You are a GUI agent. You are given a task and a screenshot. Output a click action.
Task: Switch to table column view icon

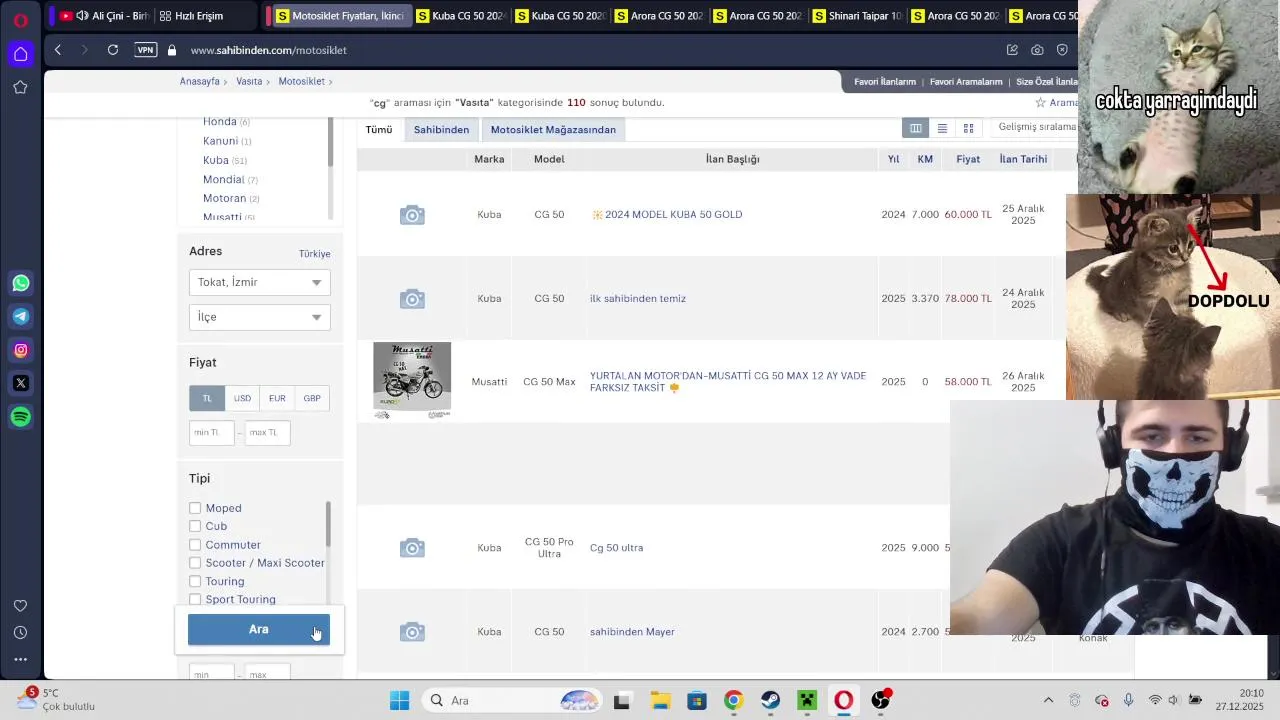click(915, 128)
